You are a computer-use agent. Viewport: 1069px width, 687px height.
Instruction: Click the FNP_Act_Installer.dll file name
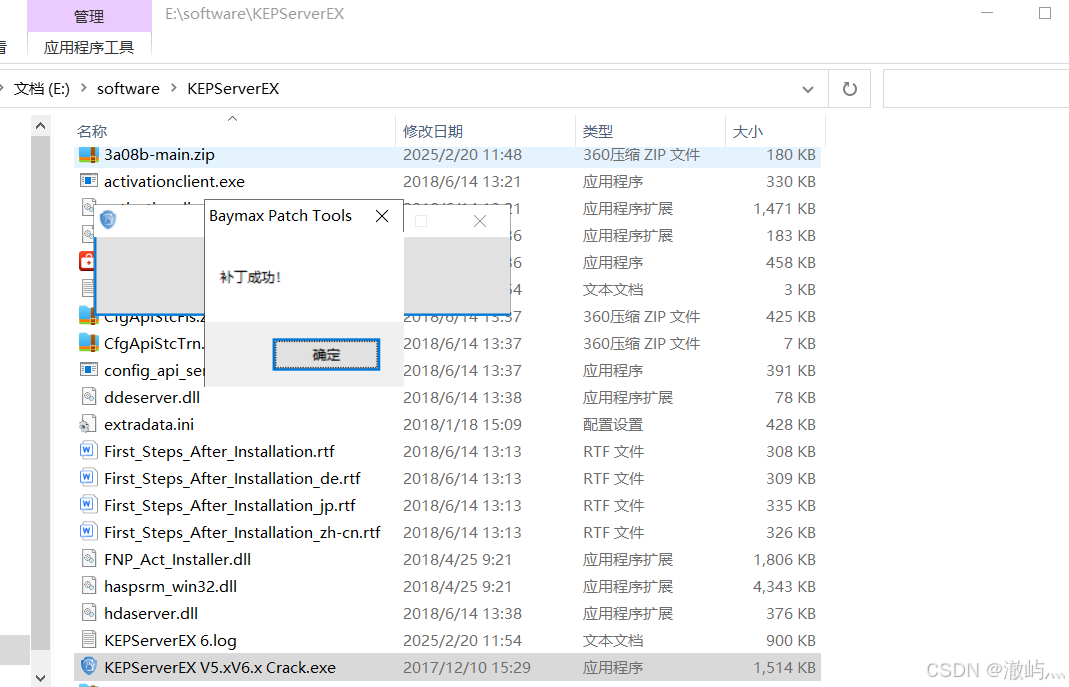(178, 560)
